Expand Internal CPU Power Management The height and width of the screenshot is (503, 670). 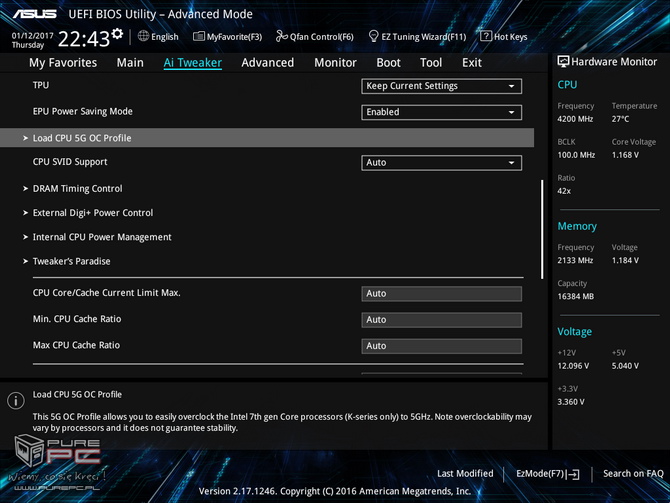(102, 237)
